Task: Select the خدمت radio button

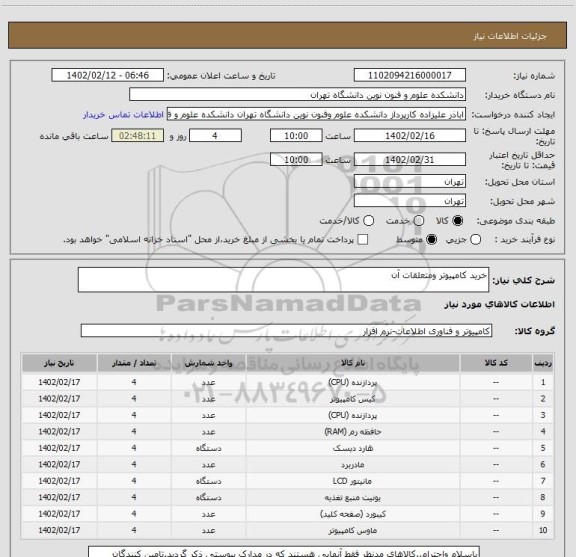Action: pyautogui.click(x=419, y=220)
